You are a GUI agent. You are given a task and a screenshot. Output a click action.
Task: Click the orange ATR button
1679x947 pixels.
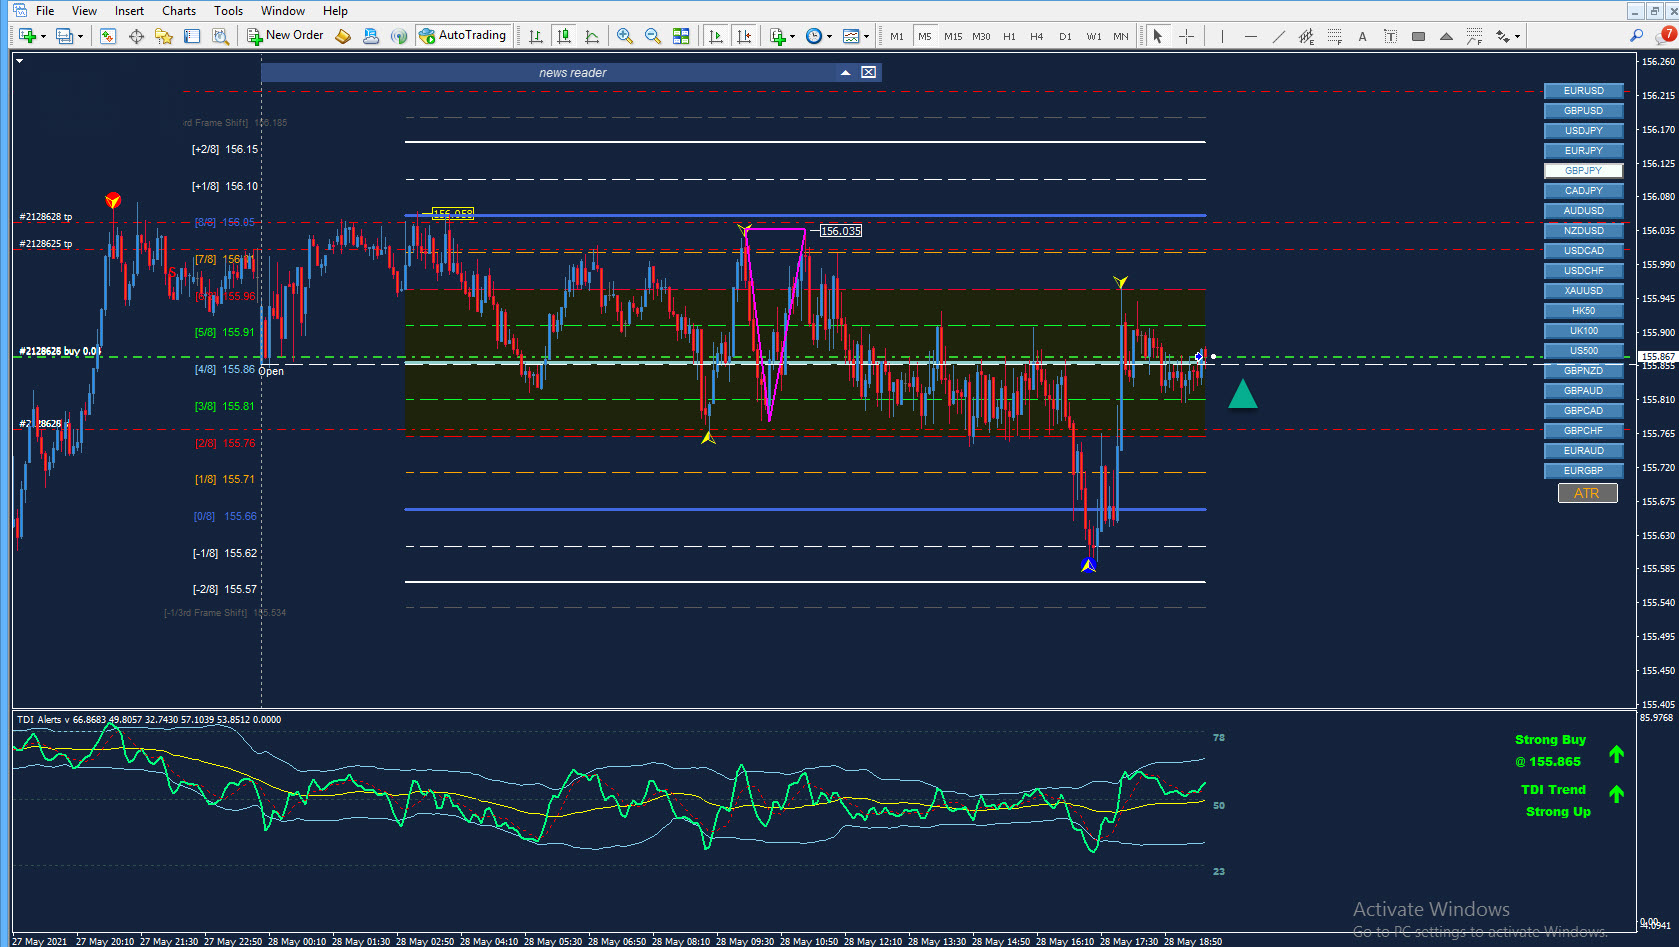[x=1587, y=493]
